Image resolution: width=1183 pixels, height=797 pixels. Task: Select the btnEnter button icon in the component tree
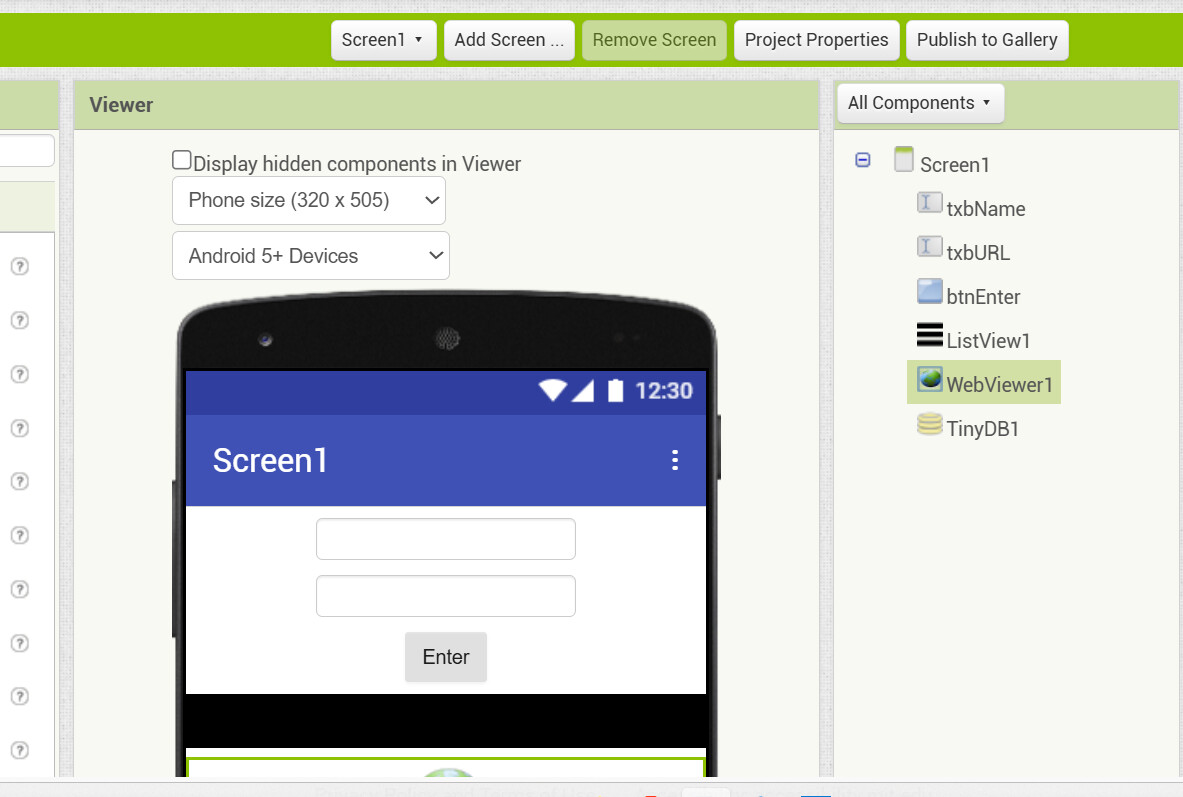930,291
